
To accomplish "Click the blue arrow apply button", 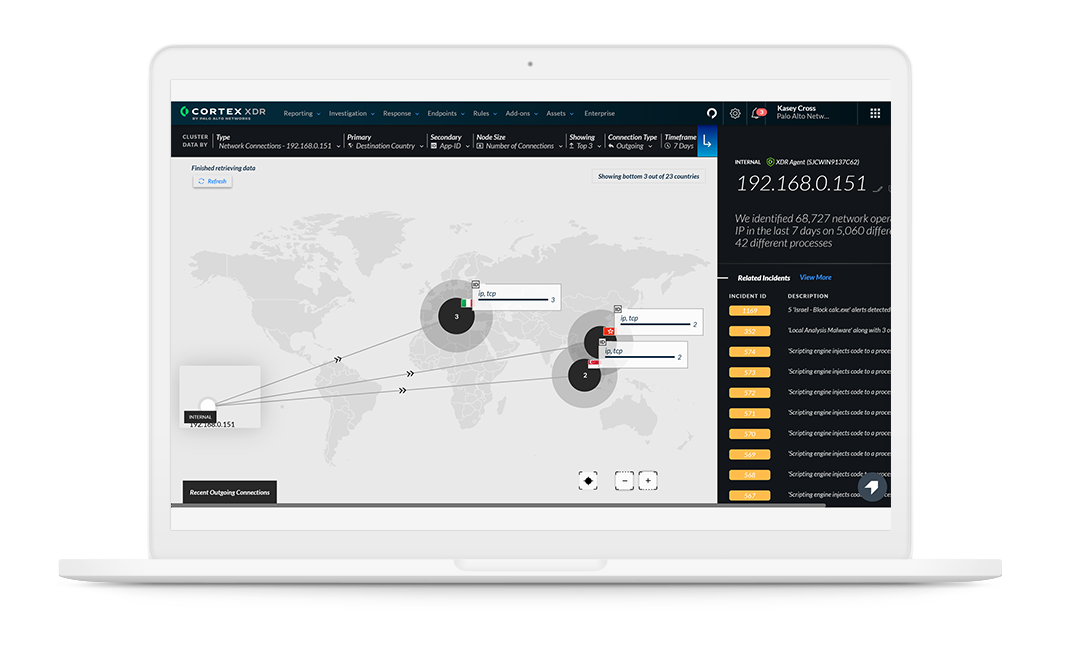I will coord(708,144).
